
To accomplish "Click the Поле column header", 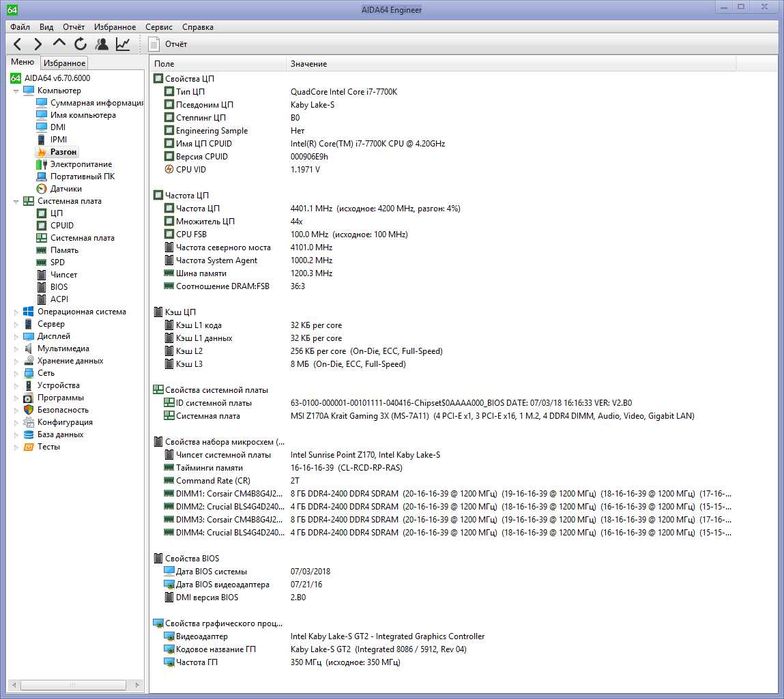I will click(x=218, y=64).
